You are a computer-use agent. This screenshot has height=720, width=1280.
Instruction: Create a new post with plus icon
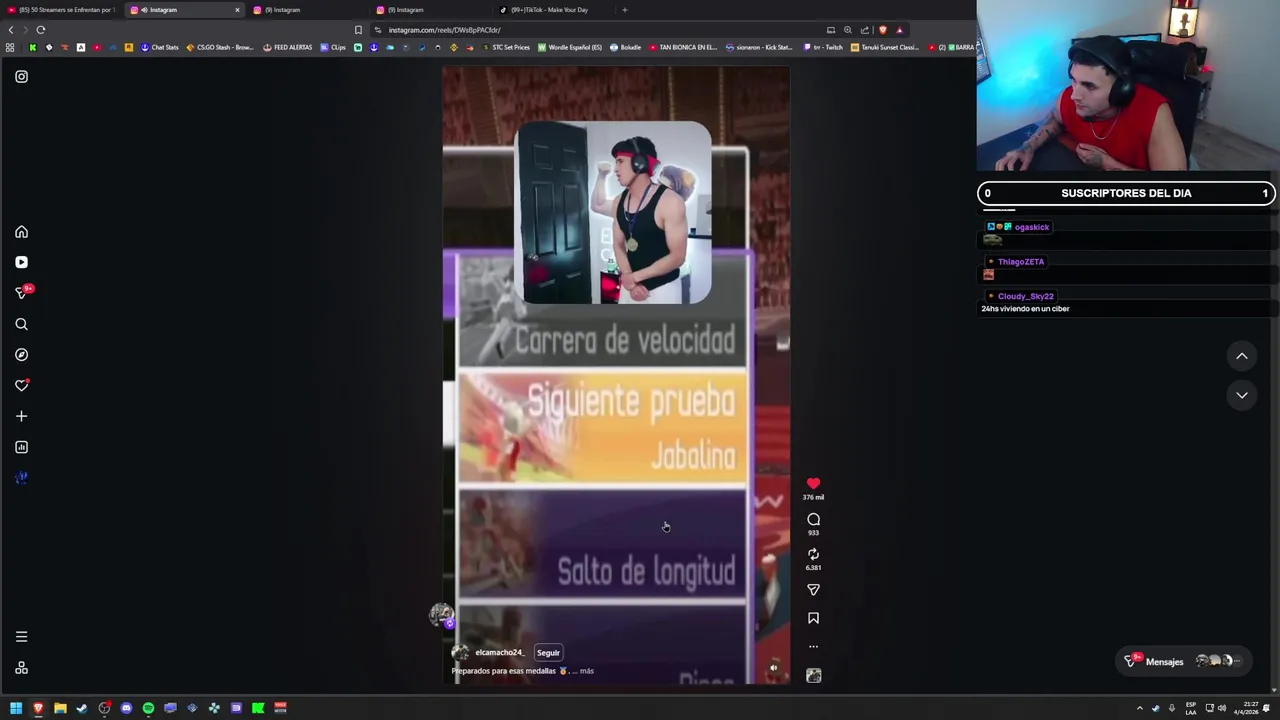pyautogui.click(x=21, y=416)
